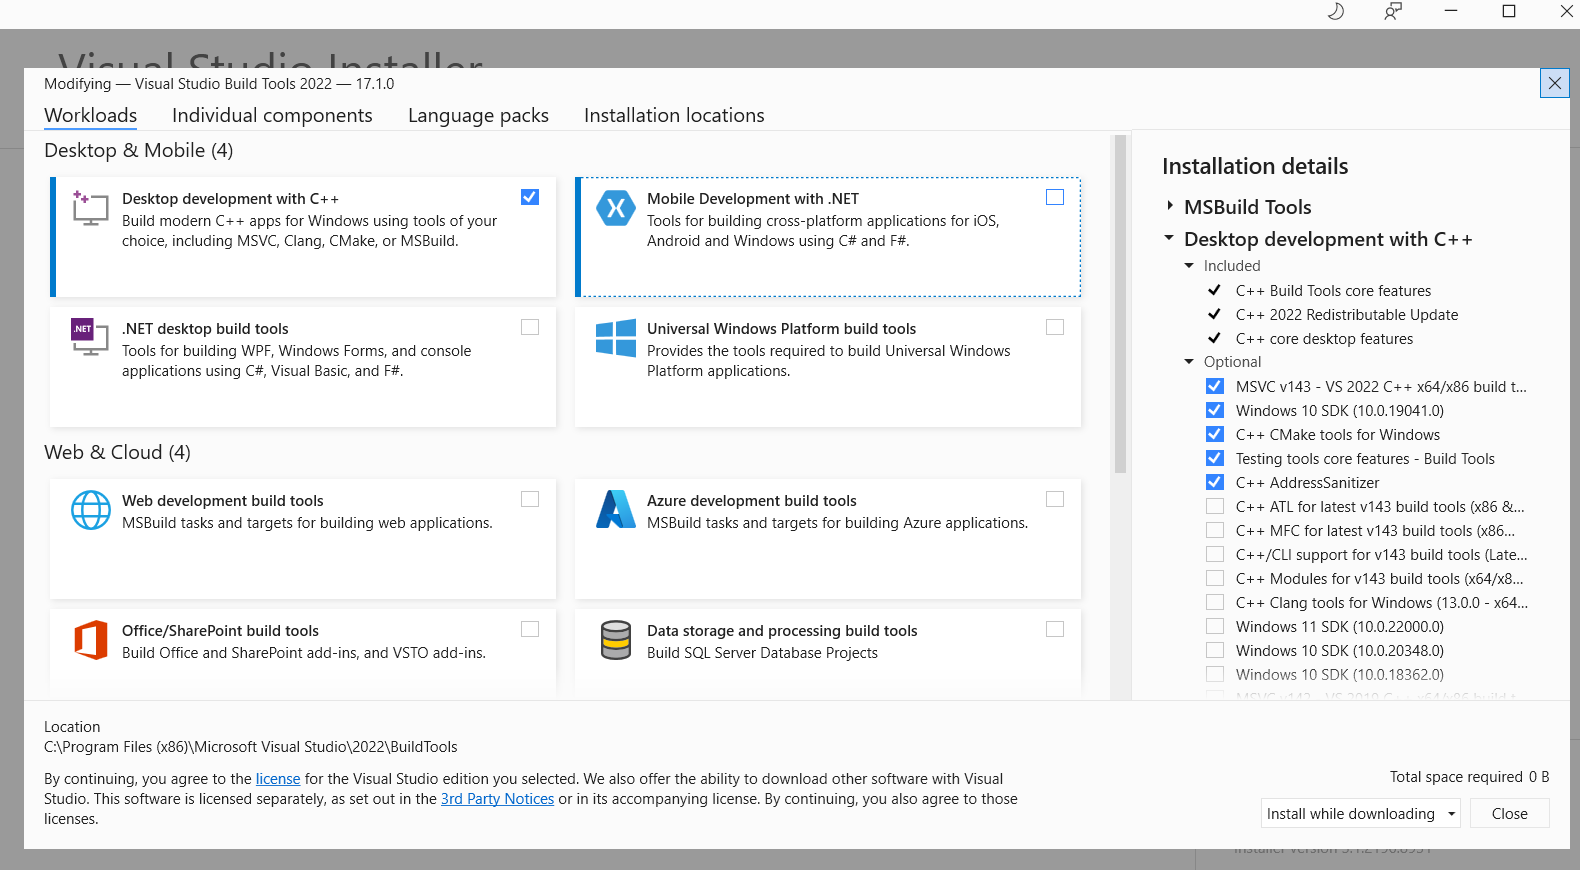Click the Web development globe icon
This screenshot has height=870, width=1580.
[x=91, y=510]
